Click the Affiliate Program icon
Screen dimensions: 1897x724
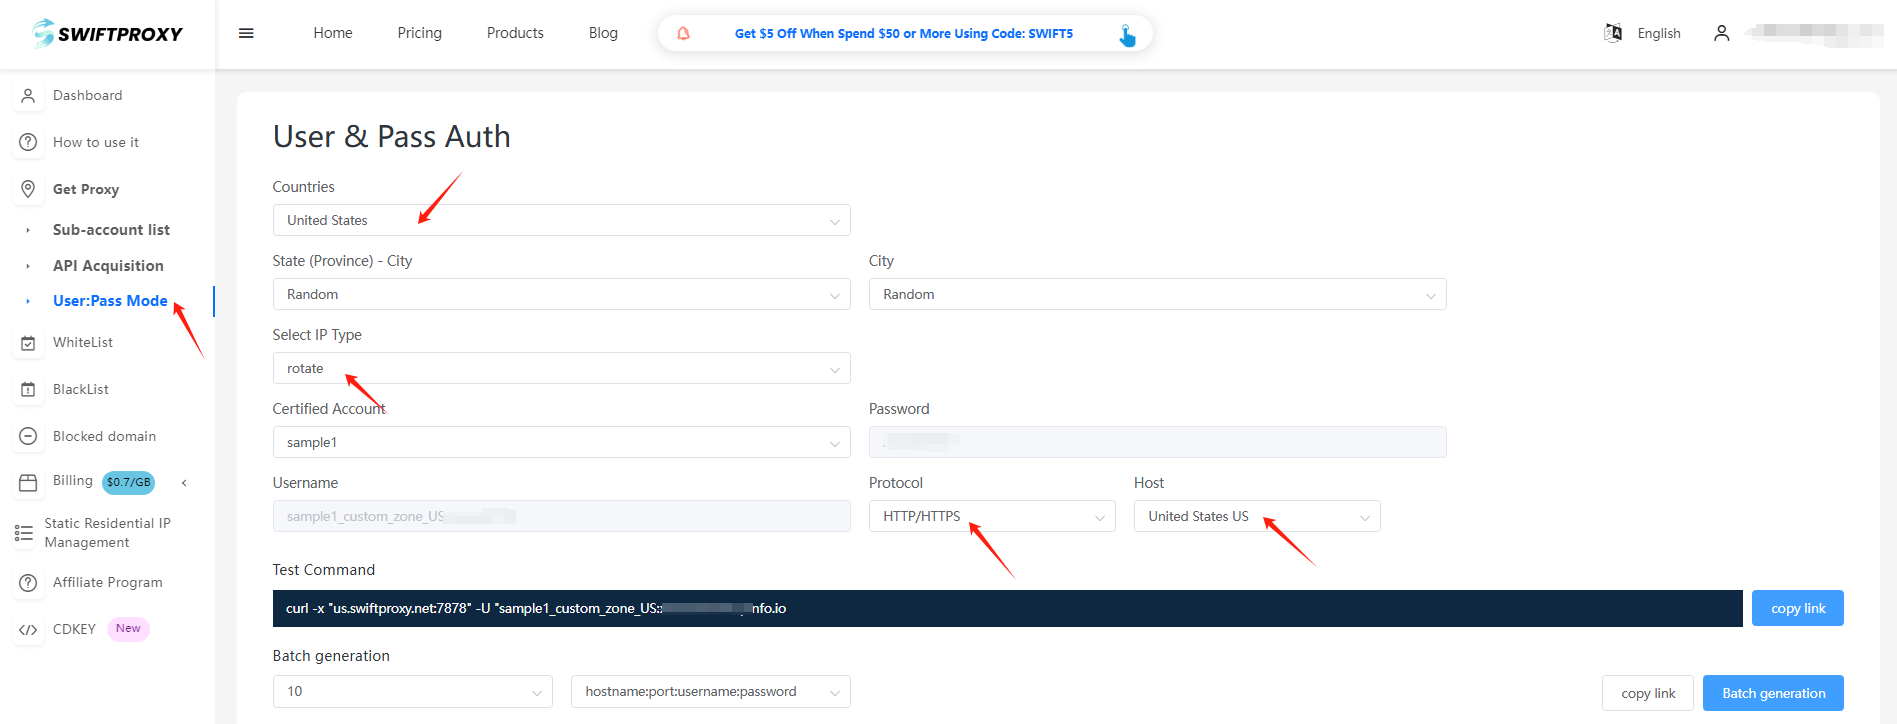[x=28, y=583]
